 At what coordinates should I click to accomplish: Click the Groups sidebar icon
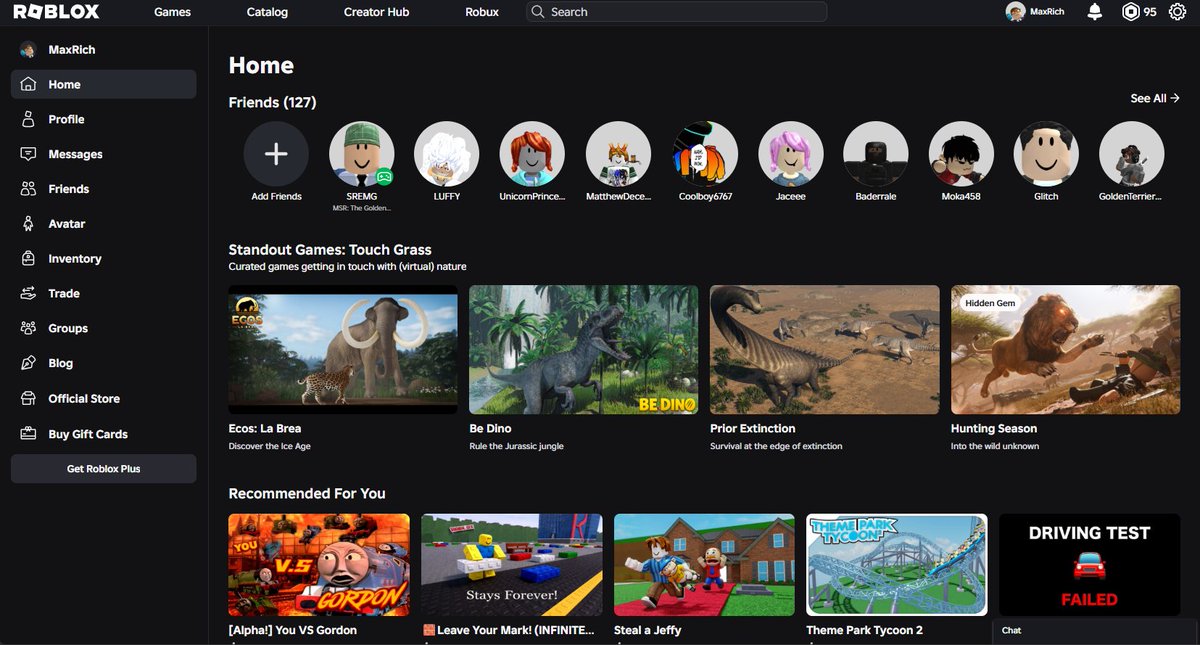point(28,328)
